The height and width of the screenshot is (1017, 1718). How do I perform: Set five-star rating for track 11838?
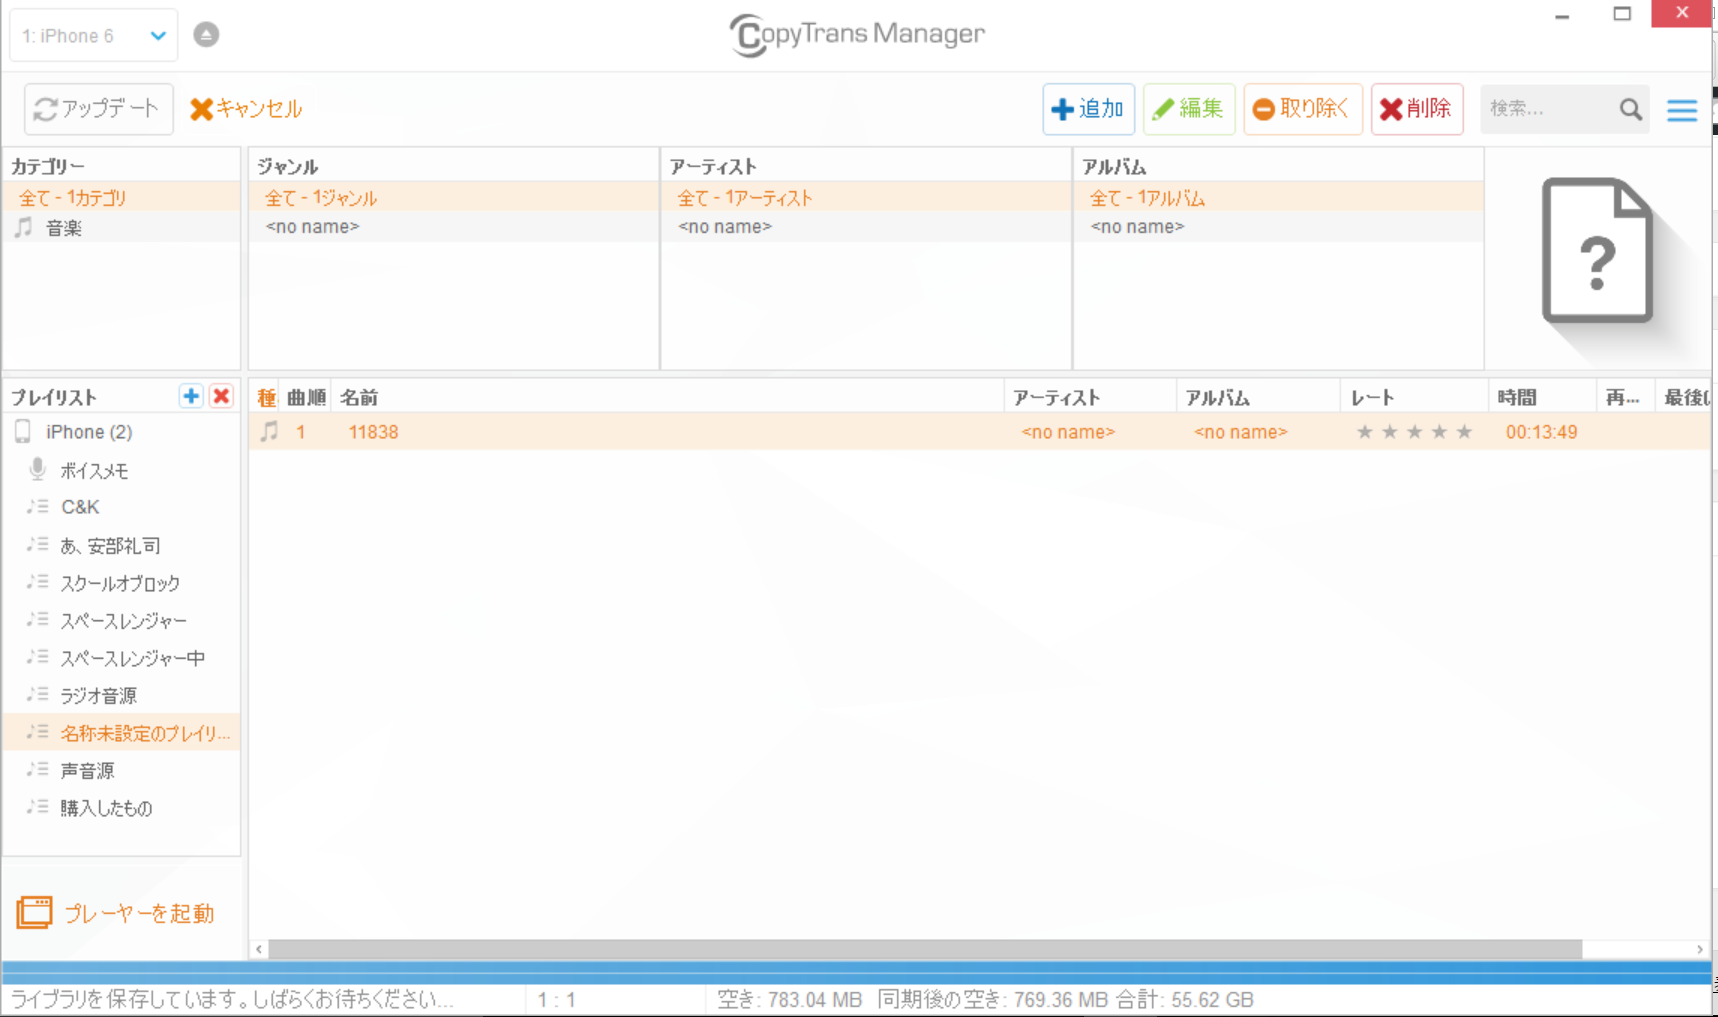coord(1464,432)
